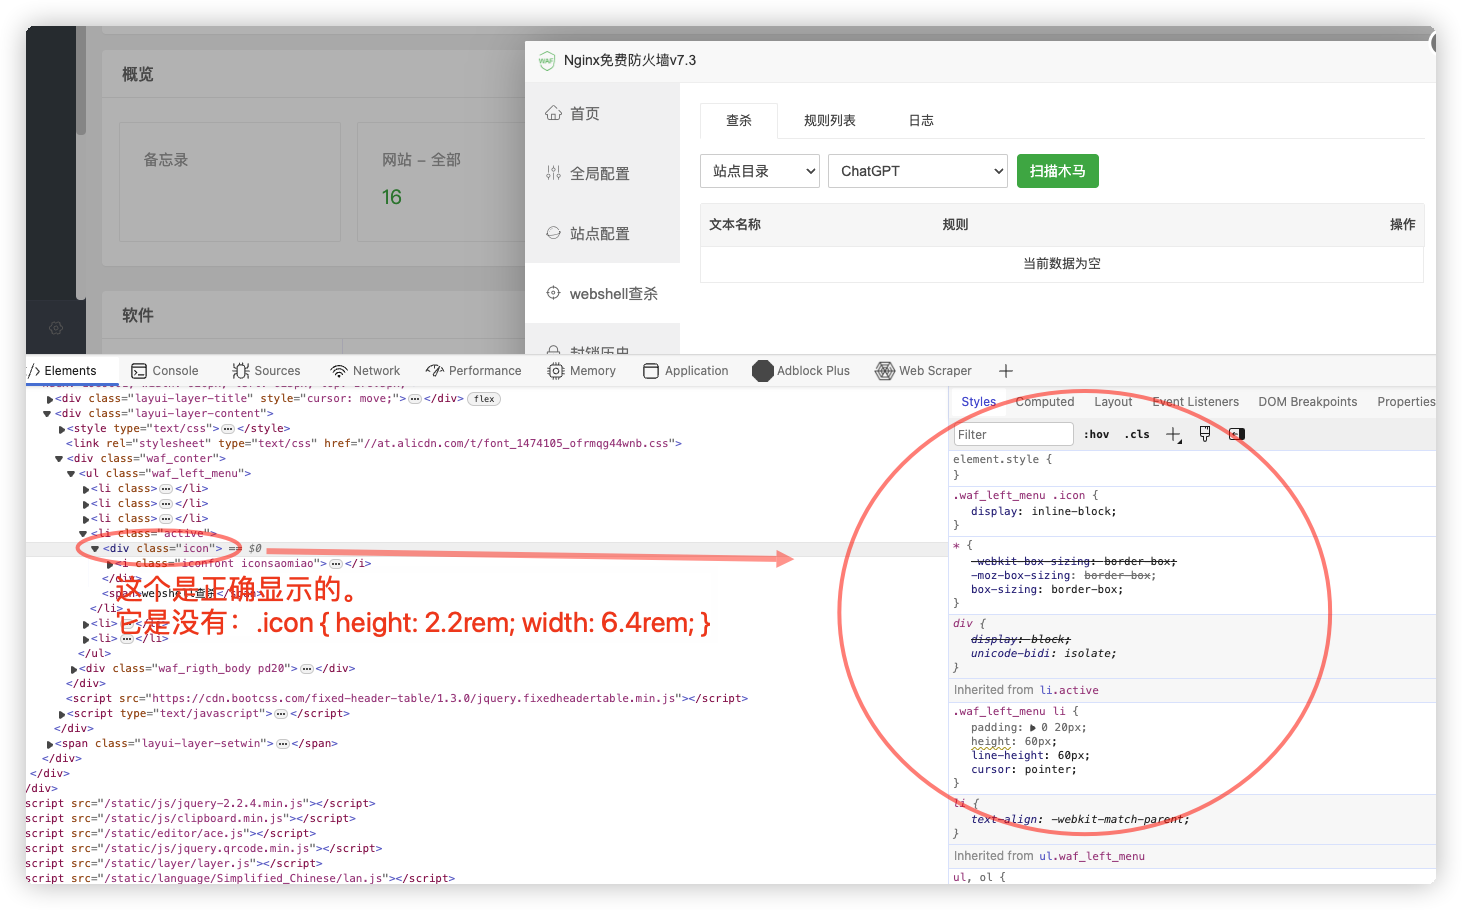This screenshot has width=1462, height=910.
Task: Click the plus icon for more DevTools tools
Action: [x=1006, y=371]
